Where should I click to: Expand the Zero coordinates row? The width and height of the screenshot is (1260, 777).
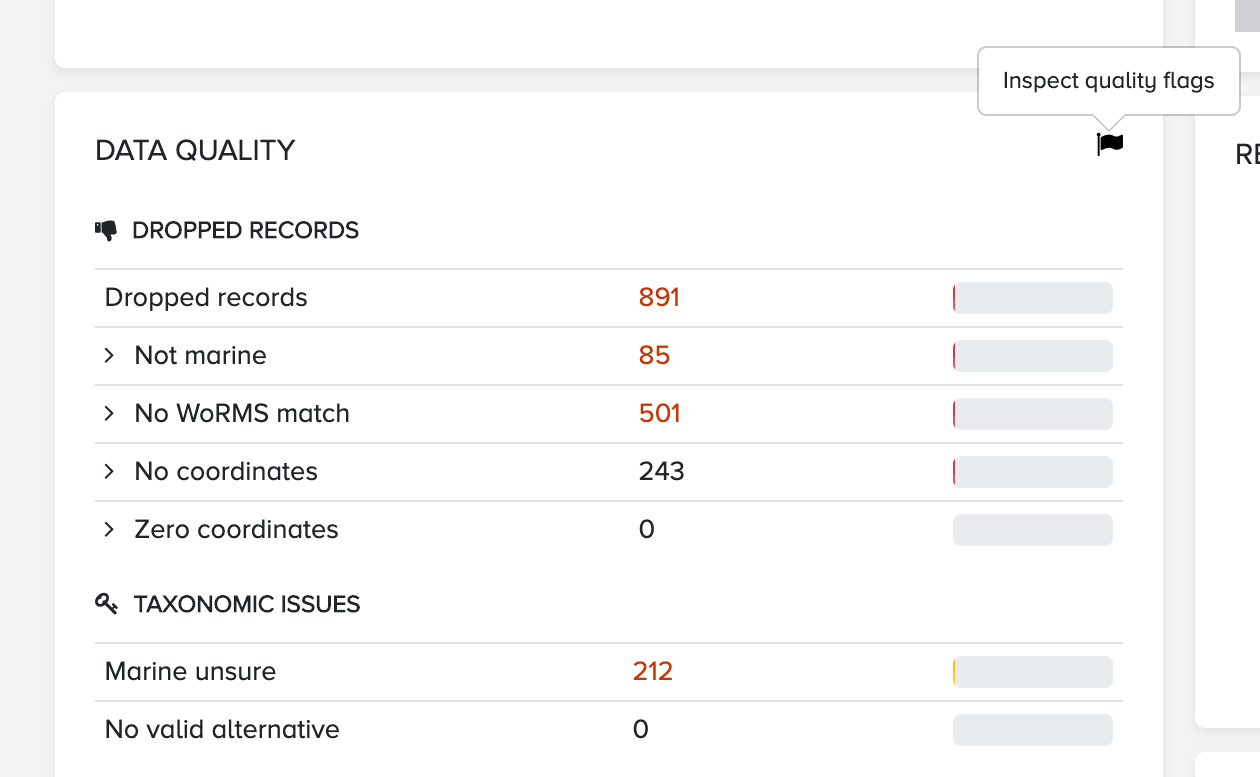[109, 530]
